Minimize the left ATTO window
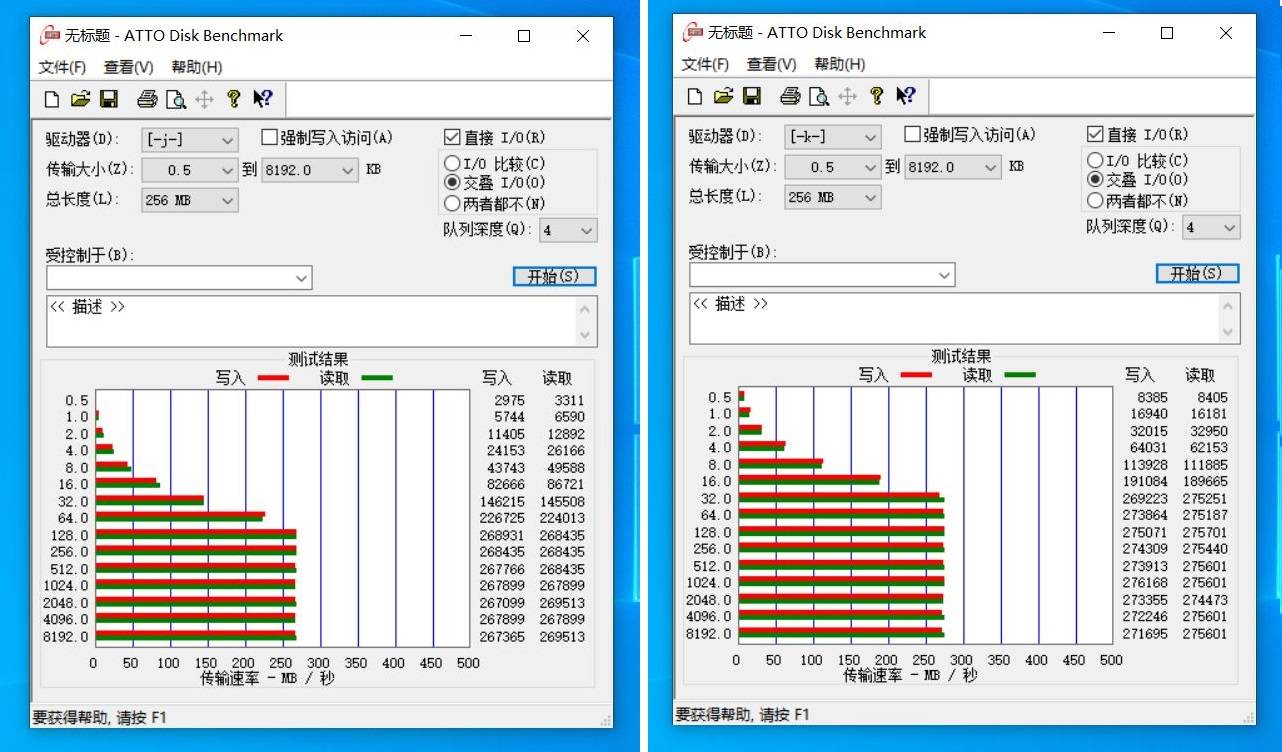 [x=466, y=36]
